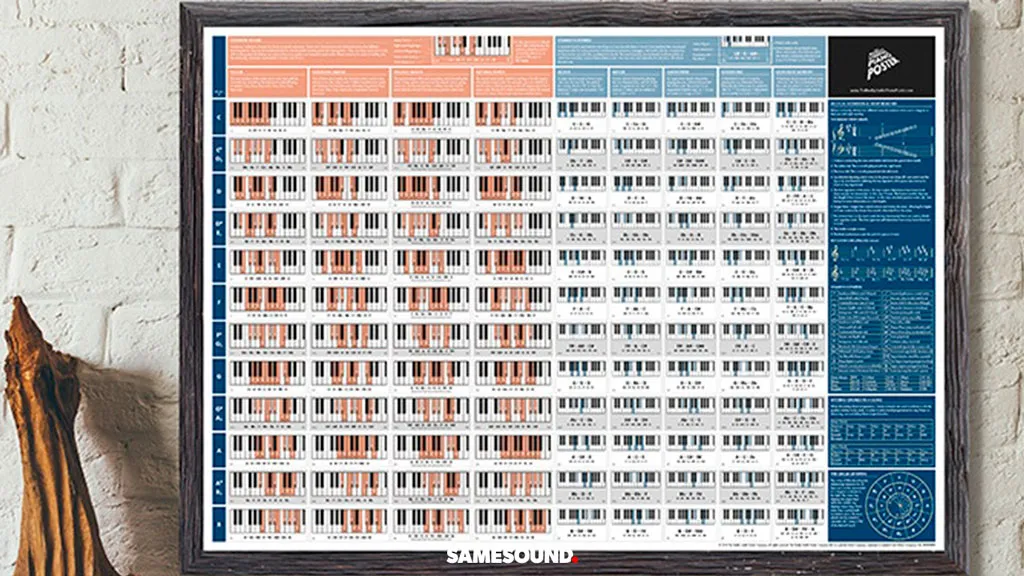
Task: Click the first orange scale keyboard in the C row
Action: tap(268, 114)
